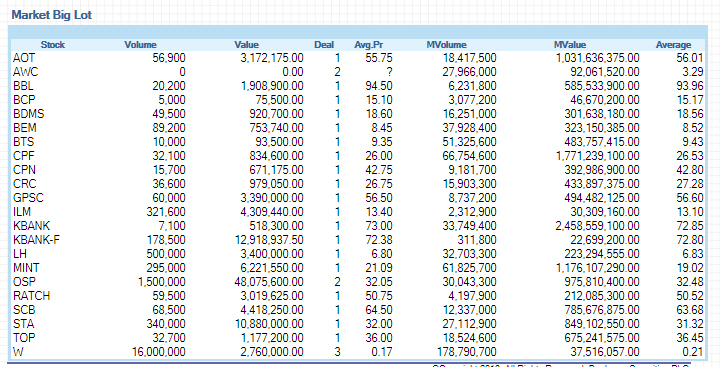Image resolution: width=720 pixels, height=367 pixels.
Task: Click the Value column header
Action: tap(247, 45)
